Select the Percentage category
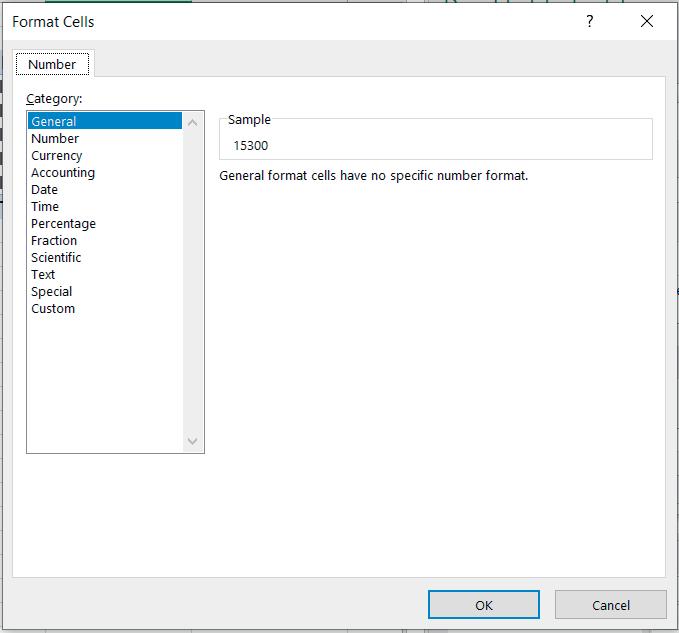Screen dimensions: 679x633 click(x=105, y=223)
